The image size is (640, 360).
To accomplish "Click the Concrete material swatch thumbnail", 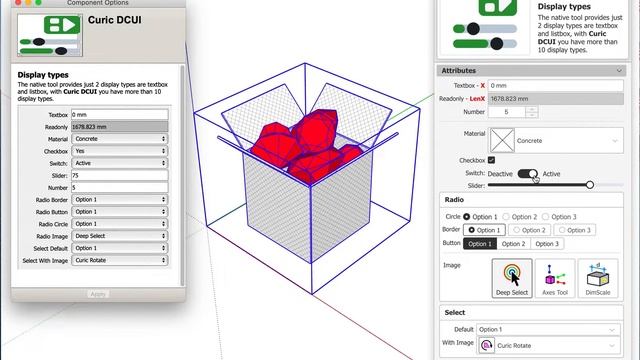I will (x=502, y=140).
